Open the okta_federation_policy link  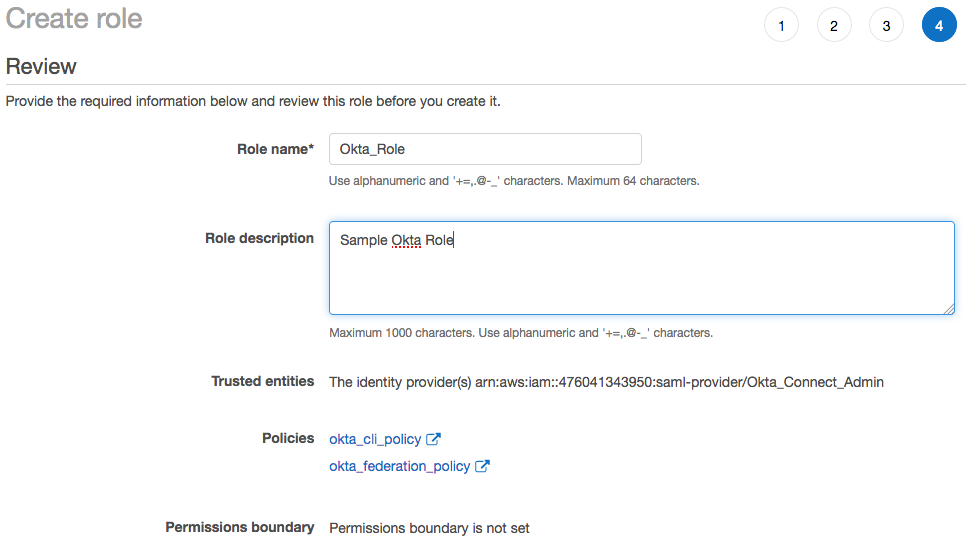point(399,466)
